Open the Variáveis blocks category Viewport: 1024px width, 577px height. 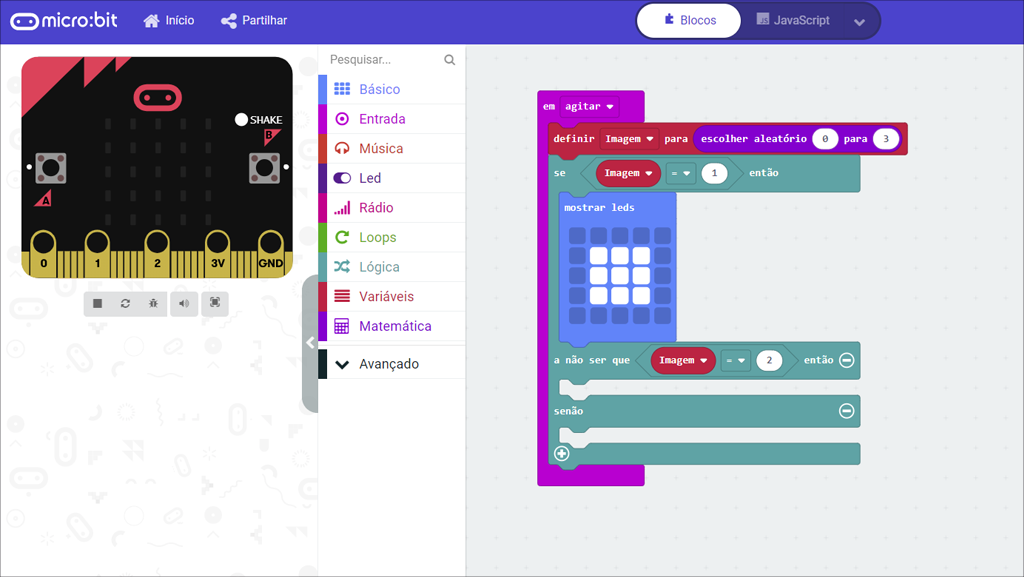(392, 296)
